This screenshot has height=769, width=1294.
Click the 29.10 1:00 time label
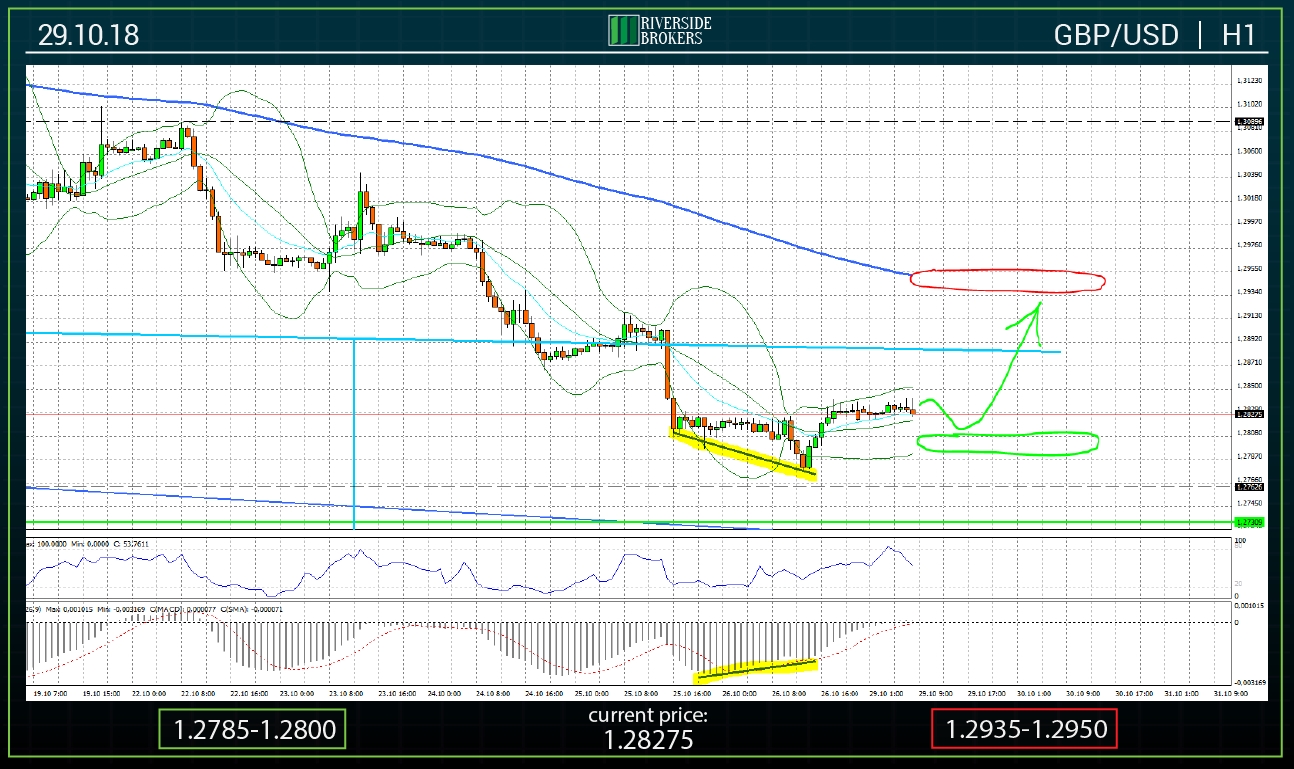coord(887,692)
